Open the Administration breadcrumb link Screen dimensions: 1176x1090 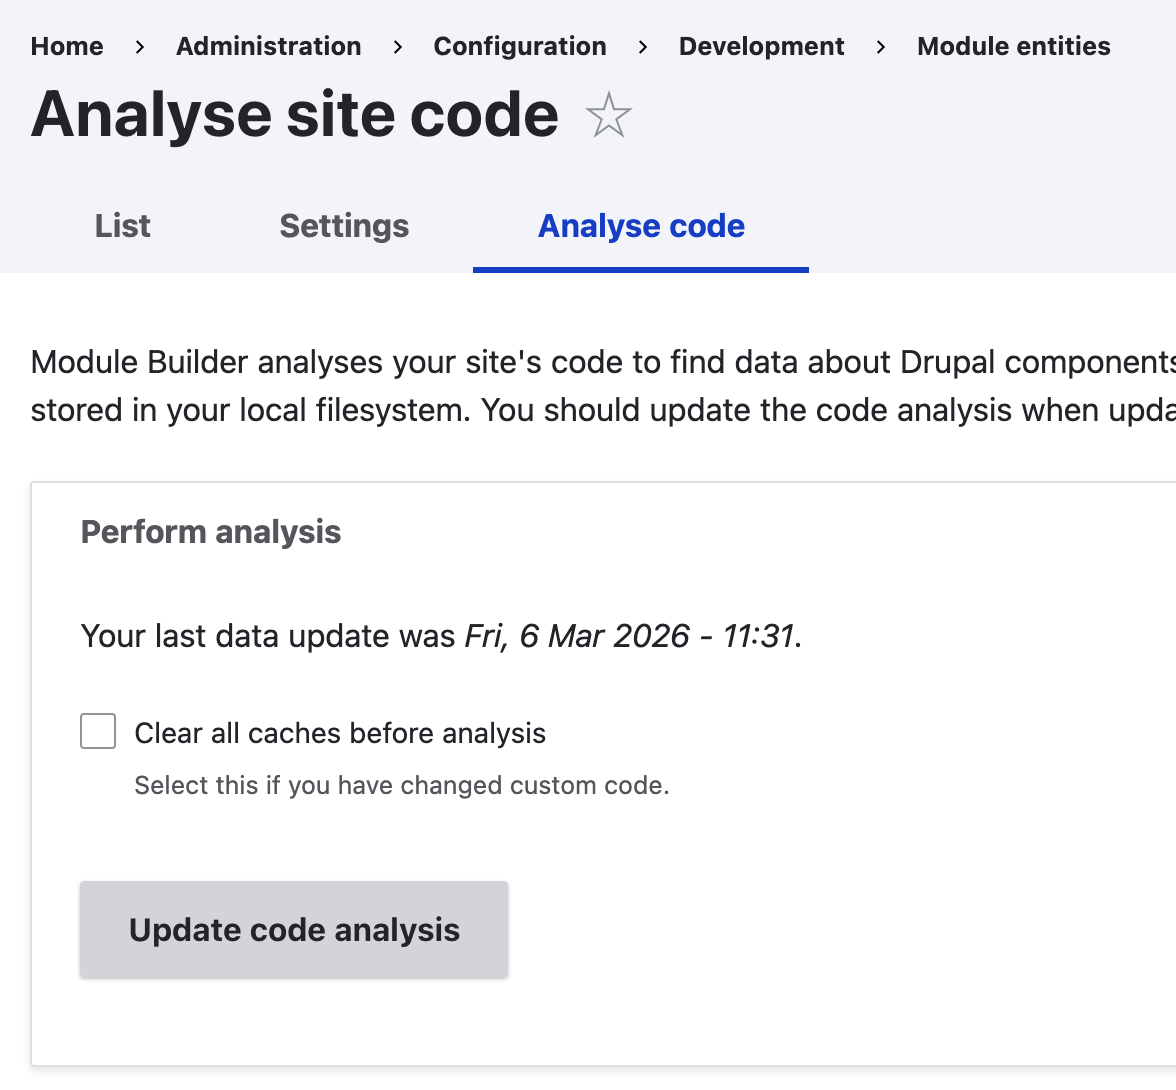click(x=269, y=46)
